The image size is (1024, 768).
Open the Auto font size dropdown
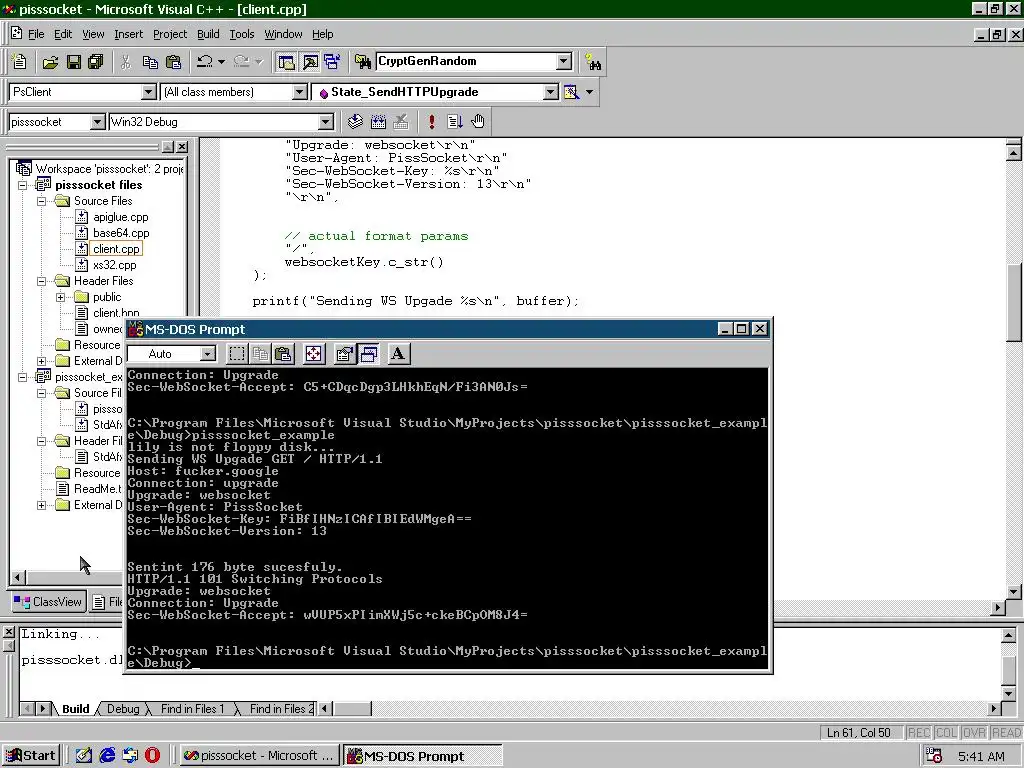coord(208,354)
